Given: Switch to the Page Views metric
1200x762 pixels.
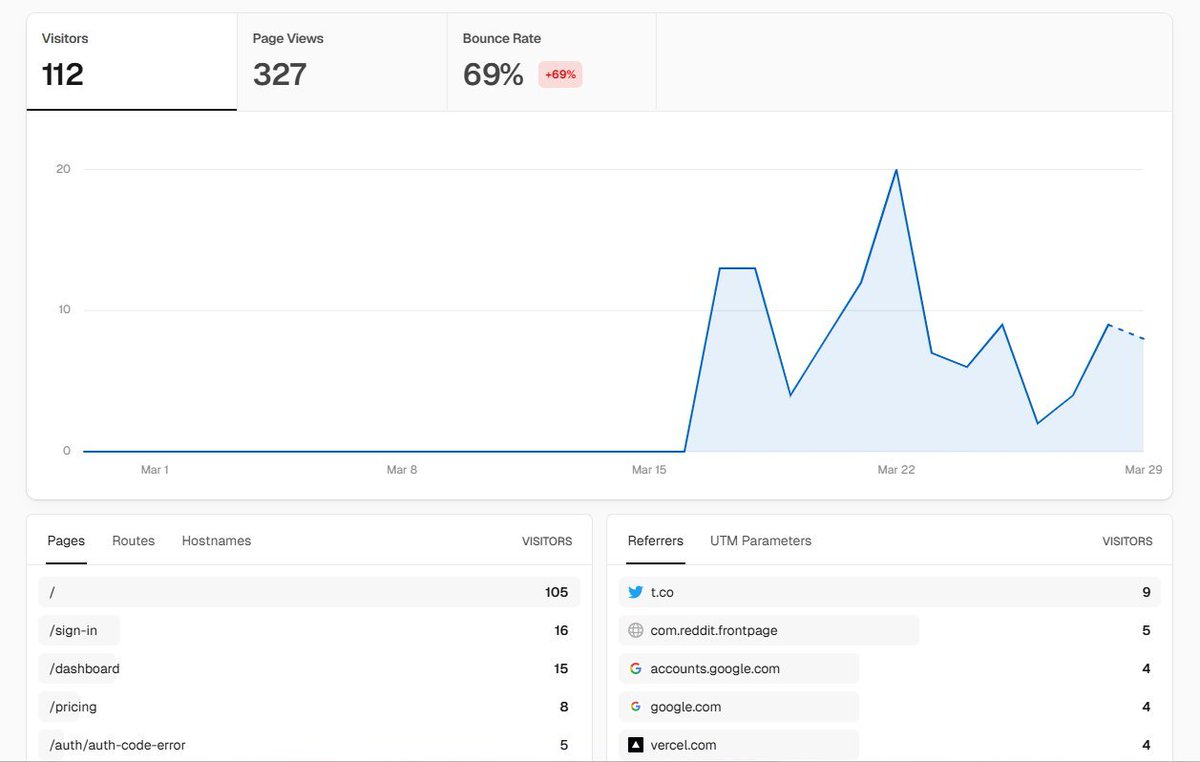Looking at the screenshot, I should (342, 62).
